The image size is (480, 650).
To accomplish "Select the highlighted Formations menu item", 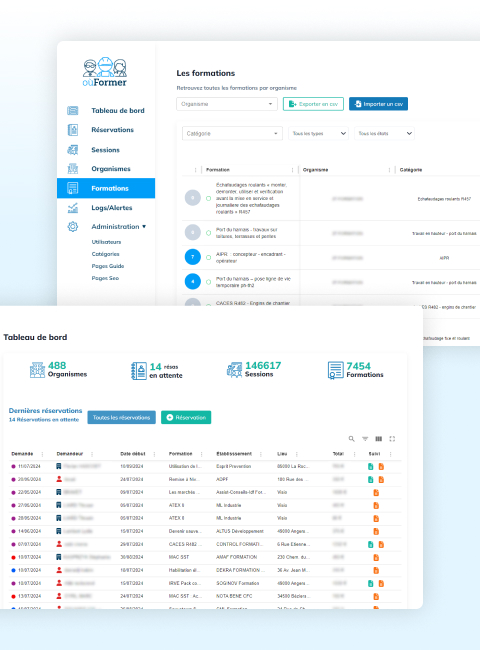I will 106,188.
